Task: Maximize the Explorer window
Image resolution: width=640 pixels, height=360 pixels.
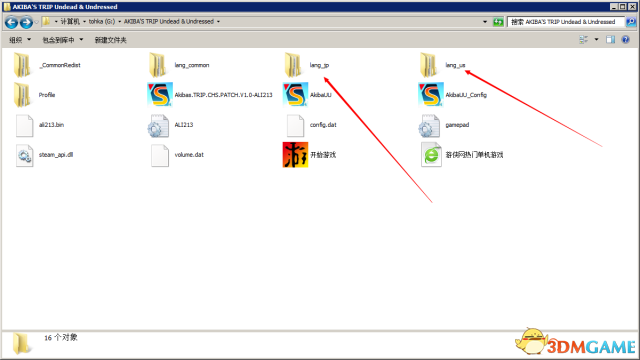Action: pos(622,7)
